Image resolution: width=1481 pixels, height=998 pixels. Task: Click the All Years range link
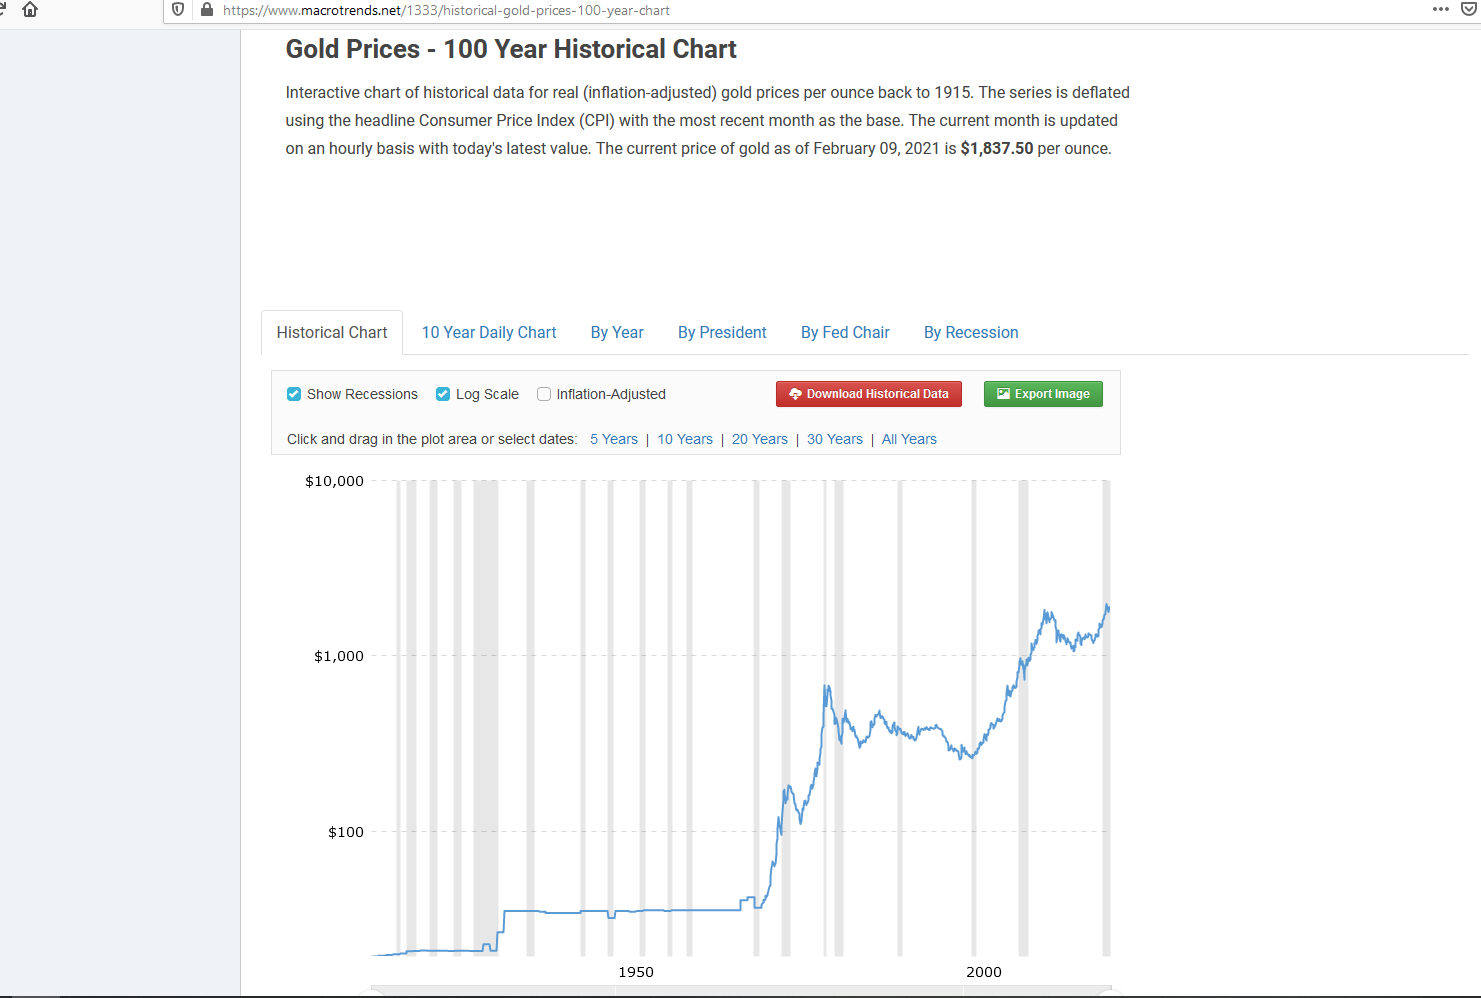(909, 439)
